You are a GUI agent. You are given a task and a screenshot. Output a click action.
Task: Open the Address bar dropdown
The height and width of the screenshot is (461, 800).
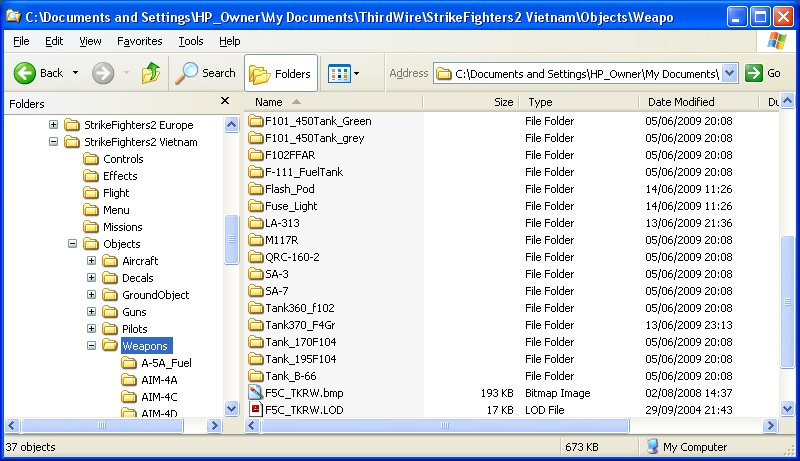pyautogui.click(x=730, y=73)
